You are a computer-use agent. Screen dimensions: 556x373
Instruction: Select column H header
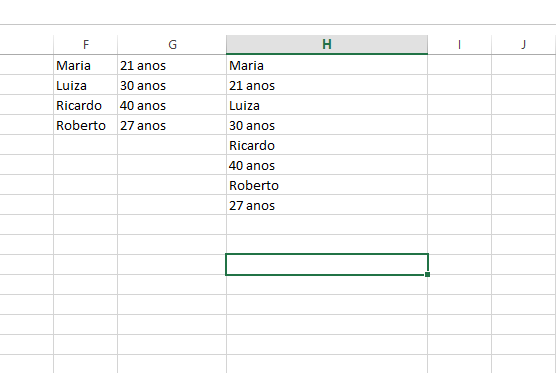(x=327, y=45)
